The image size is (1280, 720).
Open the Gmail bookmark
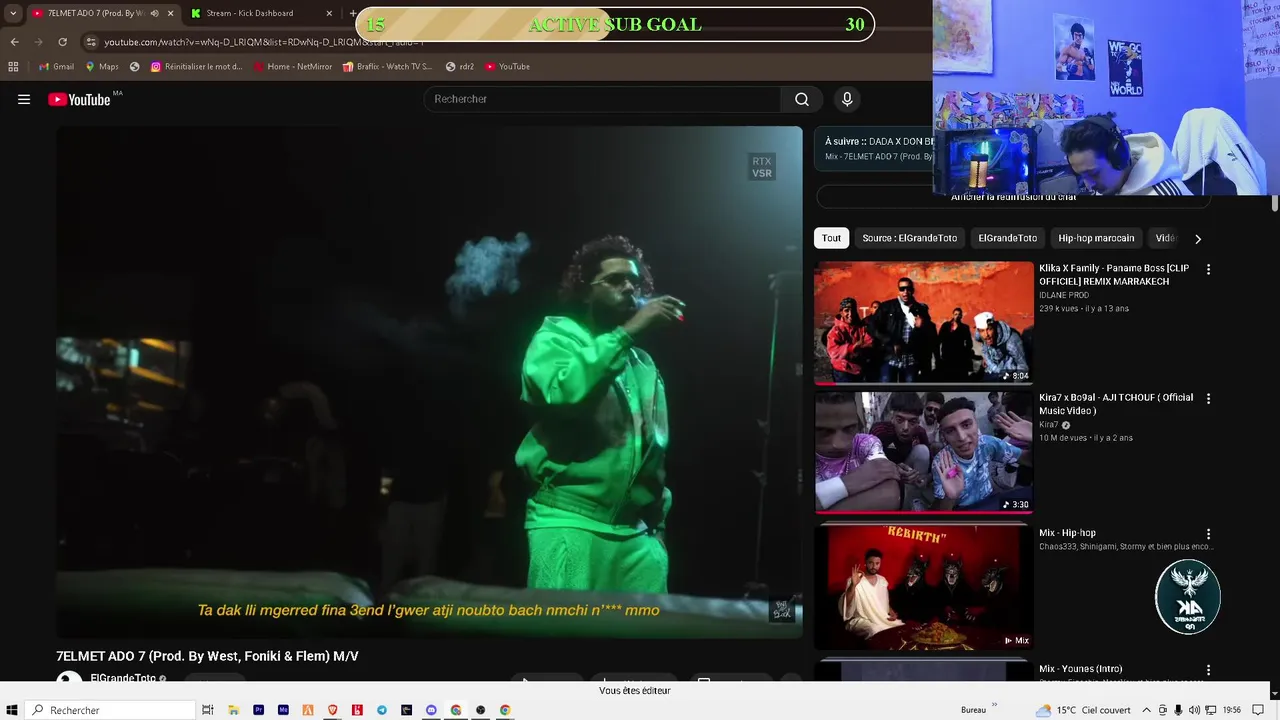click(x=56, y=67)
